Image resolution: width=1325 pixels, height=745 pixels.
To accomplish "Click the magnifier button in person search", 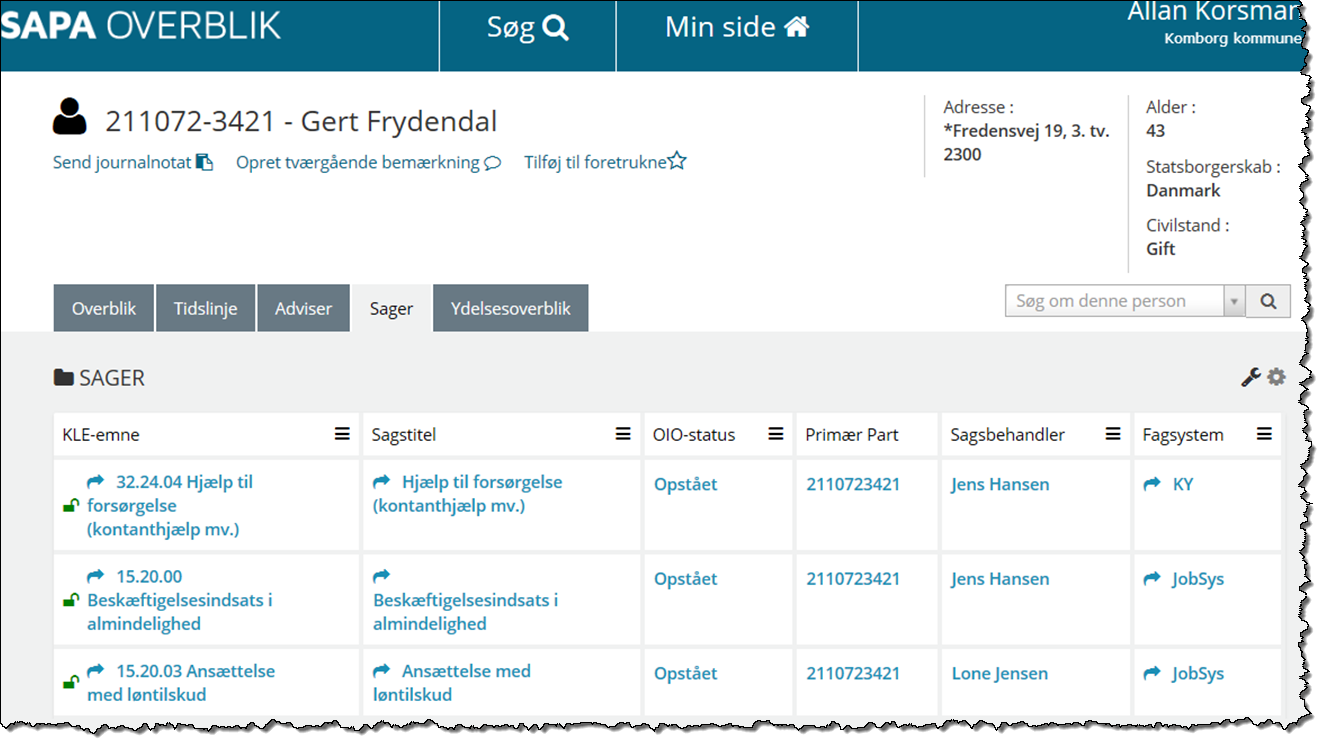I will point(1268,301).
